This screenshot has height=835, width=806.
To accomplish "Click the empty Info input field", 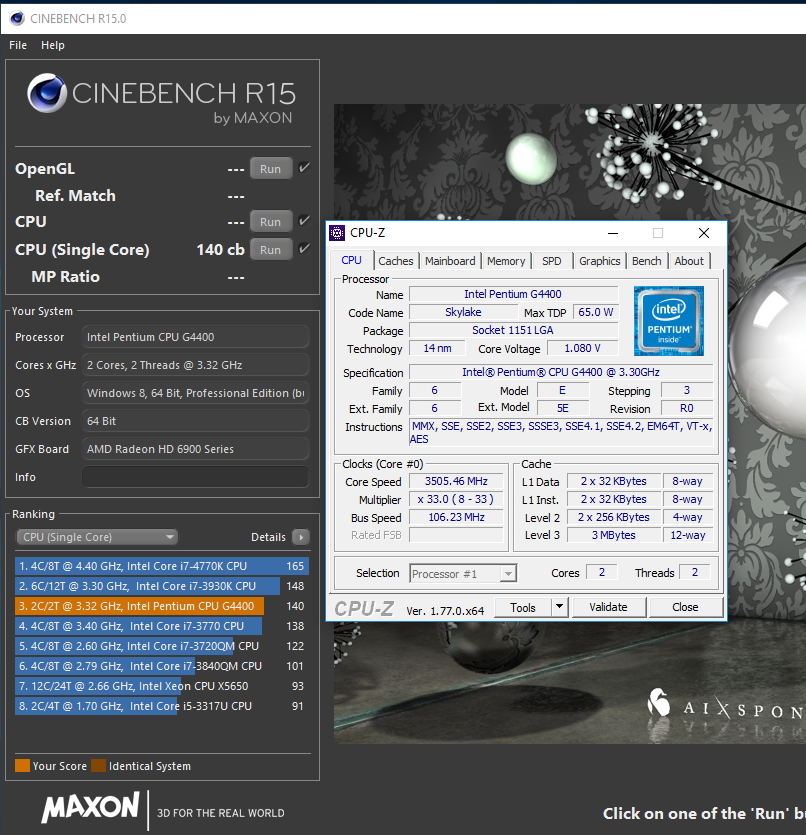I will tap(195, 477).
